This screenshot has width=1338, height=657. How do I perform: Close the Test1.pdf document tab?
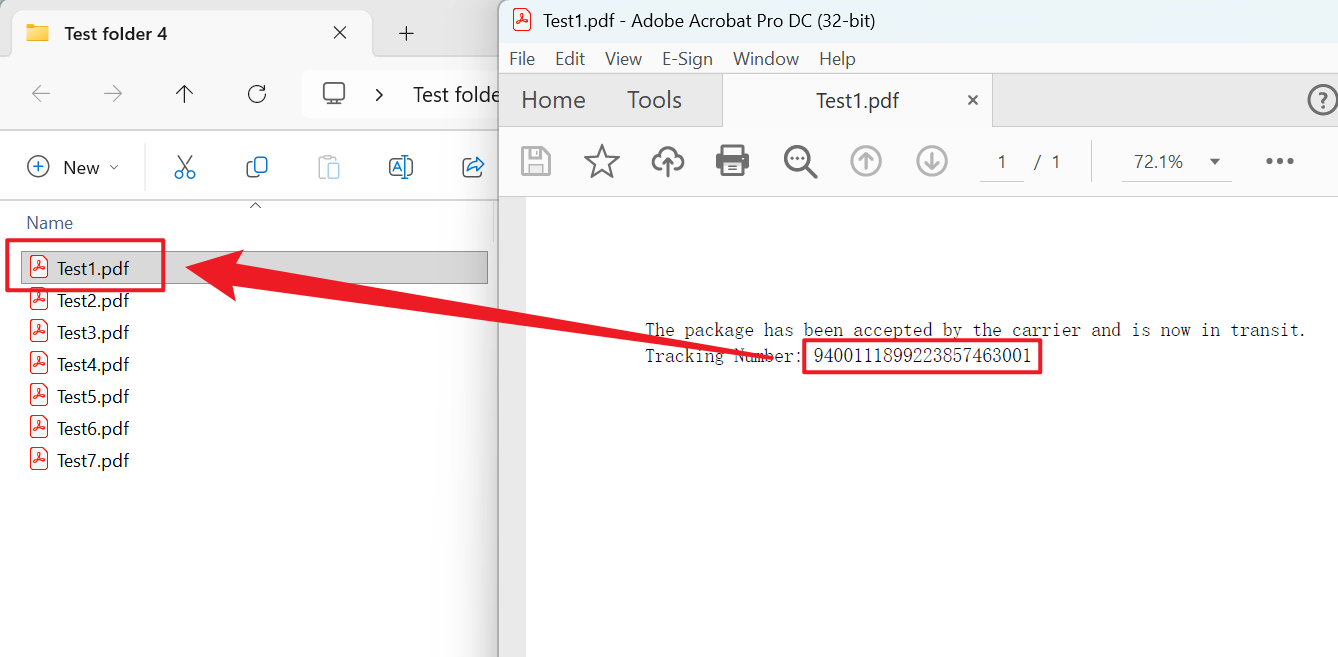click(x=972, y=100)
